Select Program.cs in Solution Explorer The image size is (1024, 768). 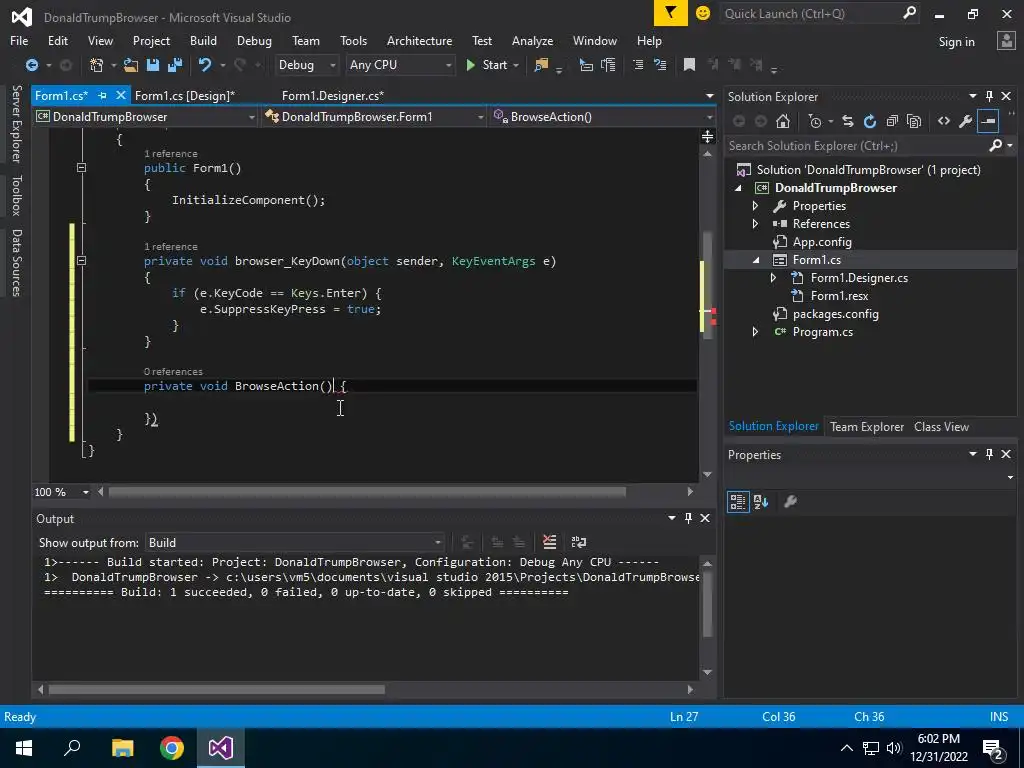pyautogui.click(x=822, y=332)
